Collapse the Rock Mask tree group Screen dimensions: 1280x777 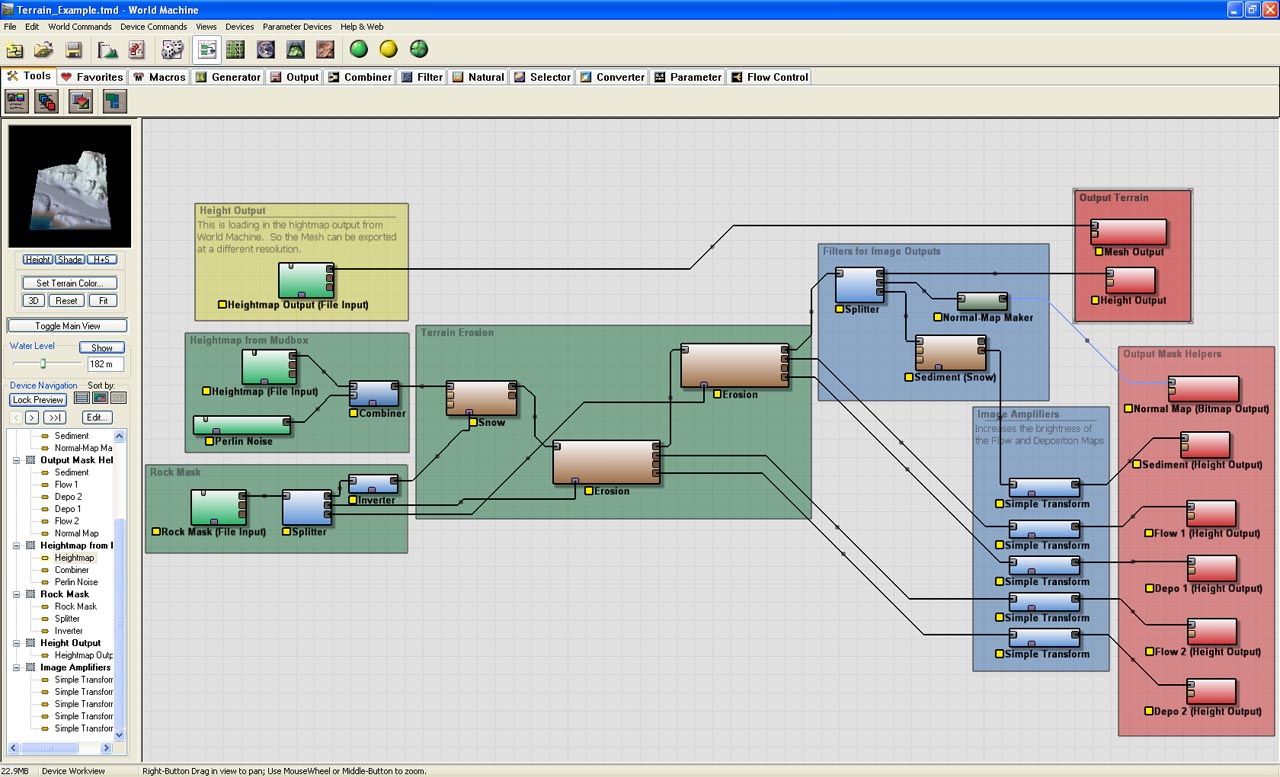coord(17,594)
